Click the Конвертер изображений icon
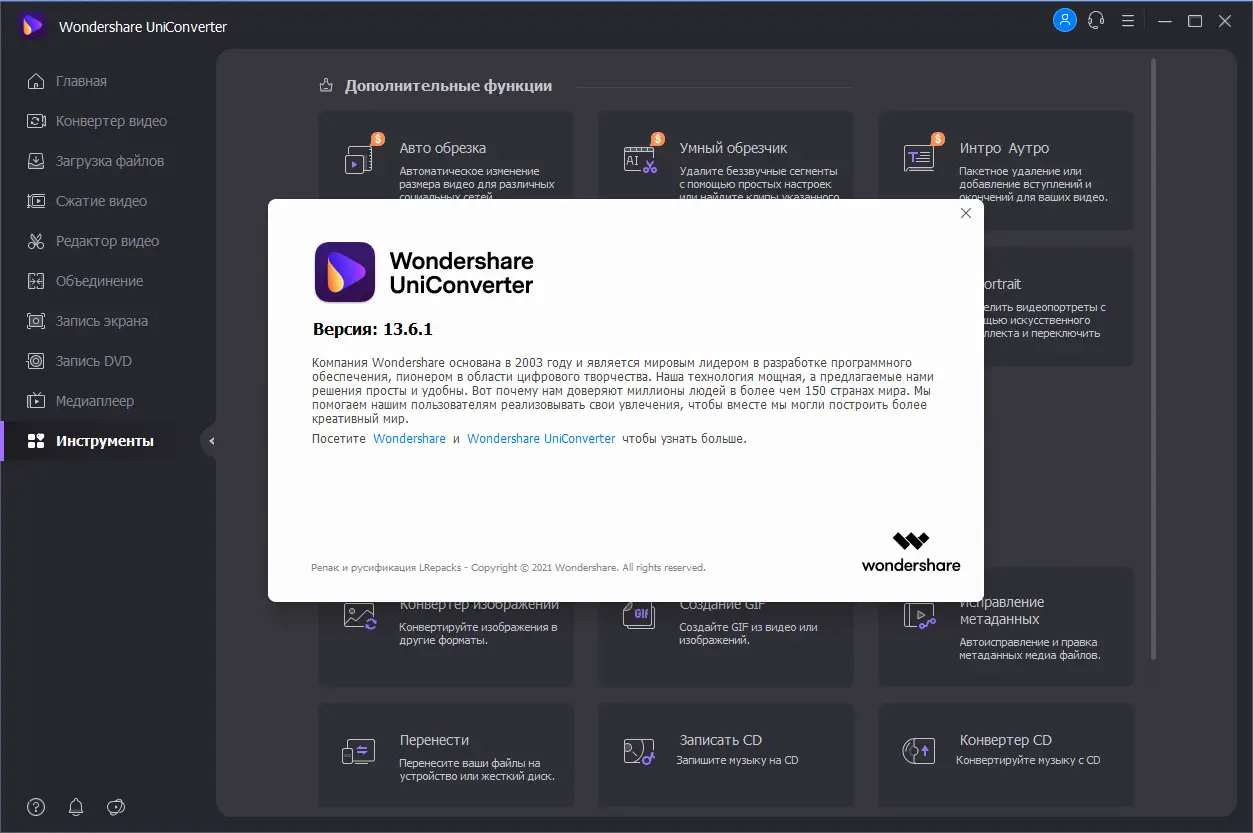1253x833 pixels. point(360,617)
